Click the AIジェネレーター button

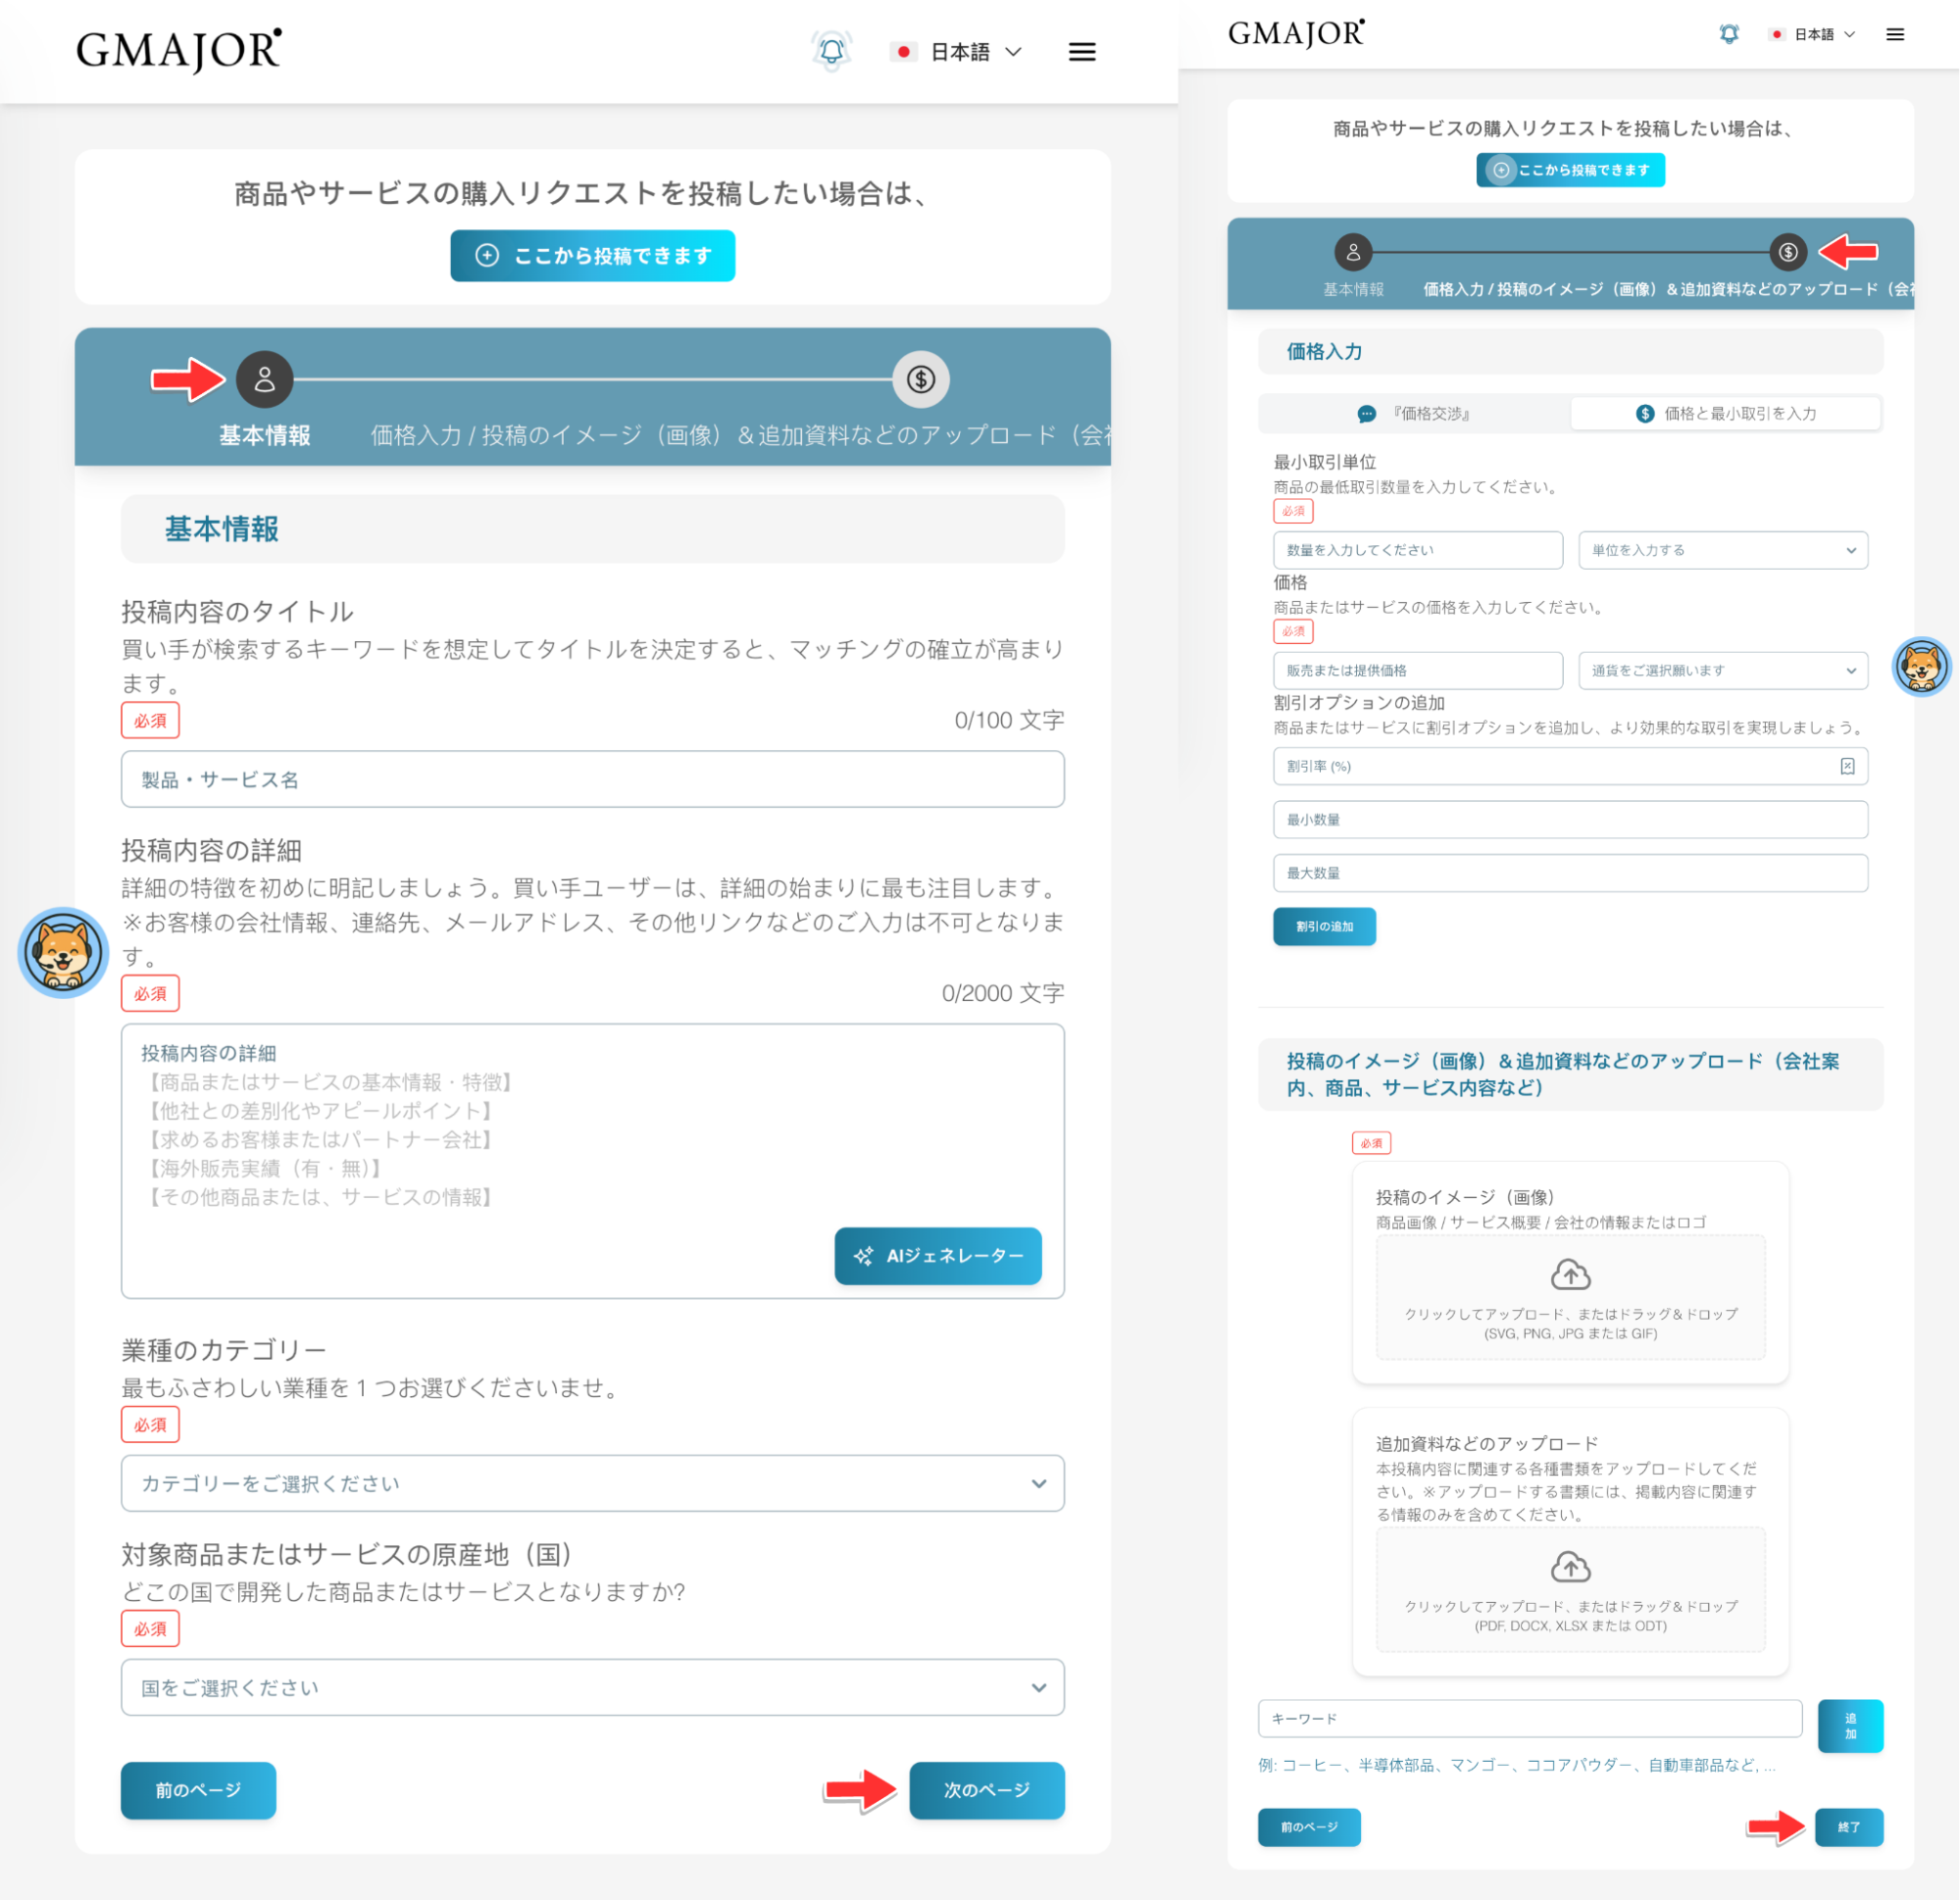938,1256
